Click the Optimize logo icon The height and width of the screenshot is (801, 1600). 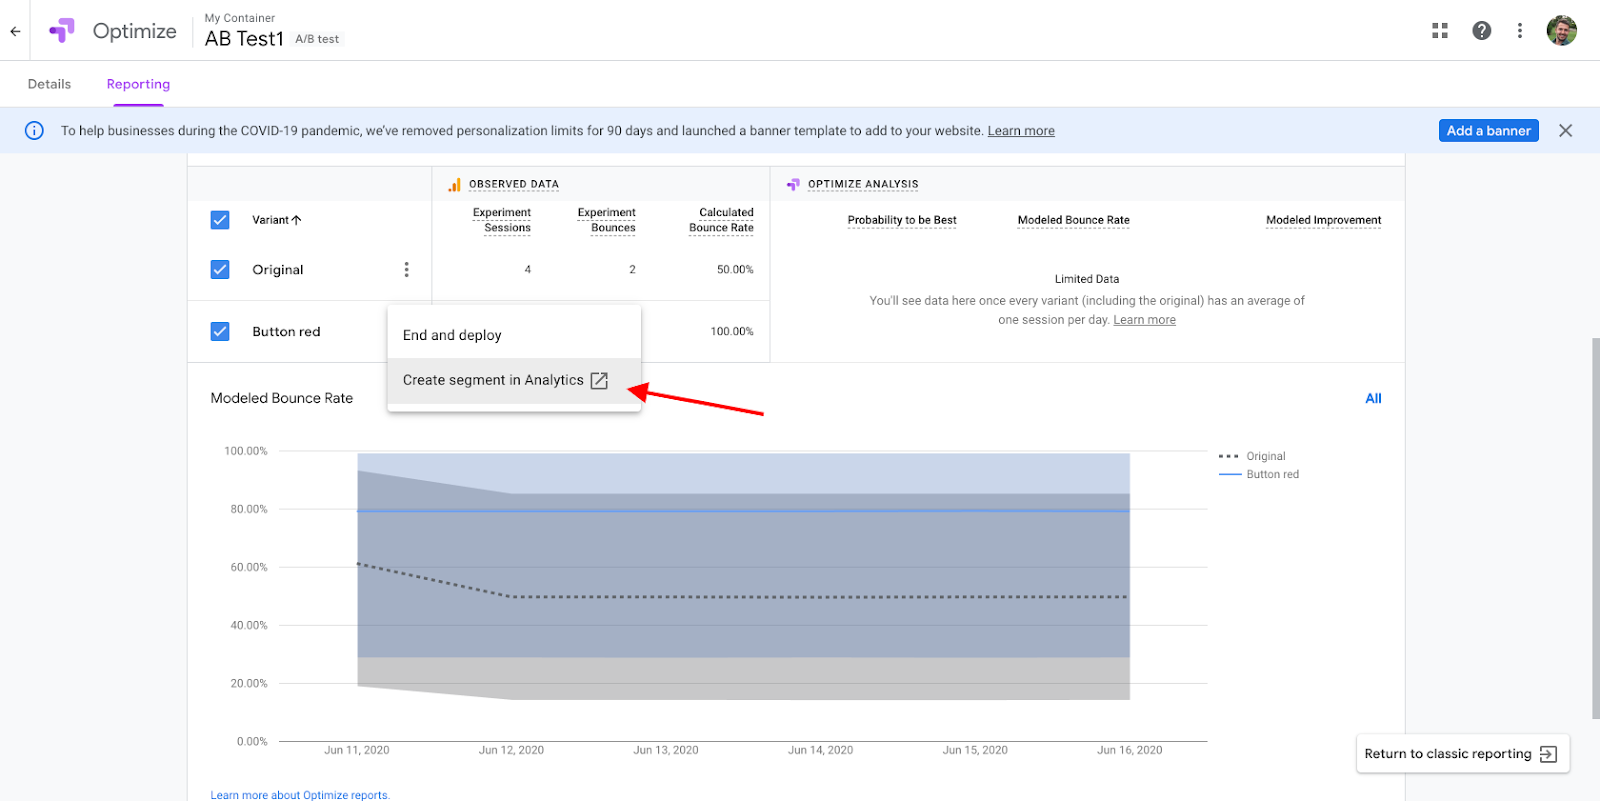coord(62,31)
